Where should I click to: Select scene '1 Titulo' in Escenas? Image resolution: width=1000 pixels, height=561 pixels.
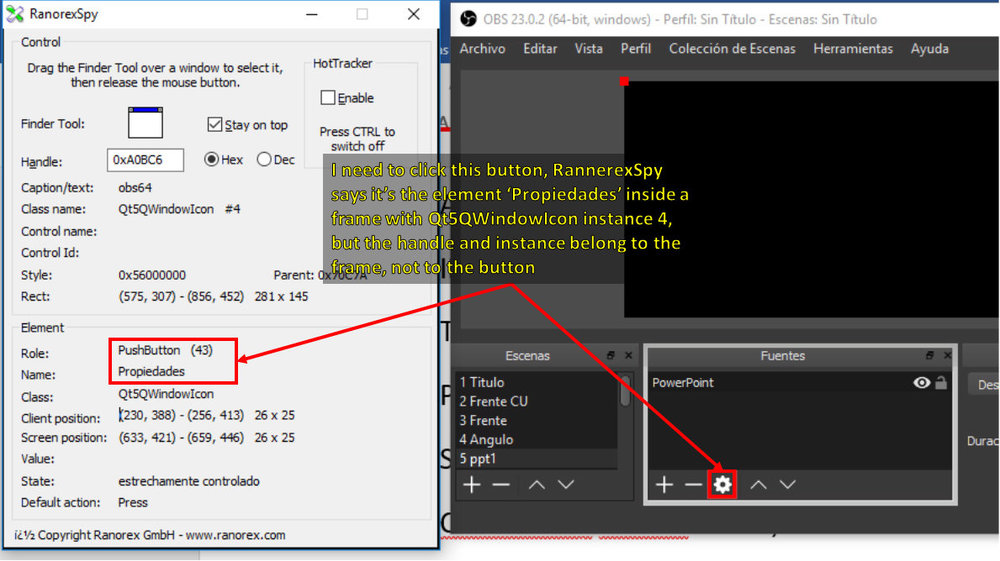(x=536, y=382)
